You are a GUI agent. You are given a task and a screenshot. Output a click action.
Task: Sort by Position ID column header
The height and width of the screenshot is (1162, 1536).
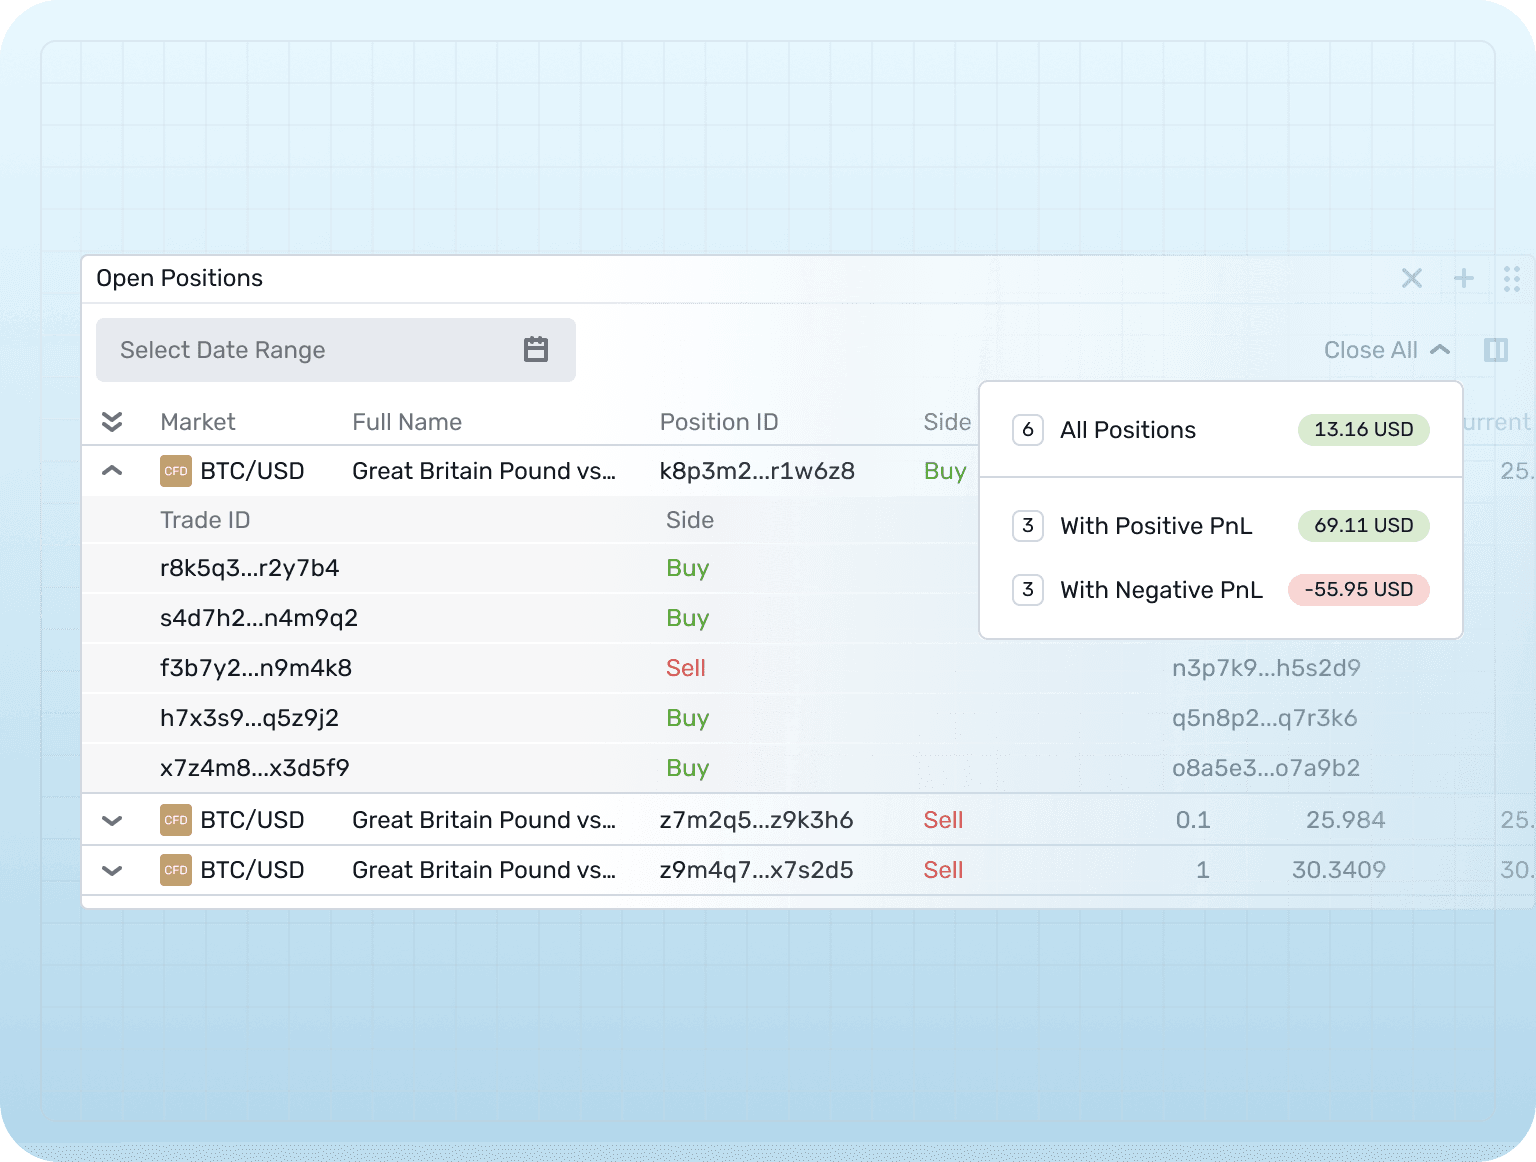(719, 422)
